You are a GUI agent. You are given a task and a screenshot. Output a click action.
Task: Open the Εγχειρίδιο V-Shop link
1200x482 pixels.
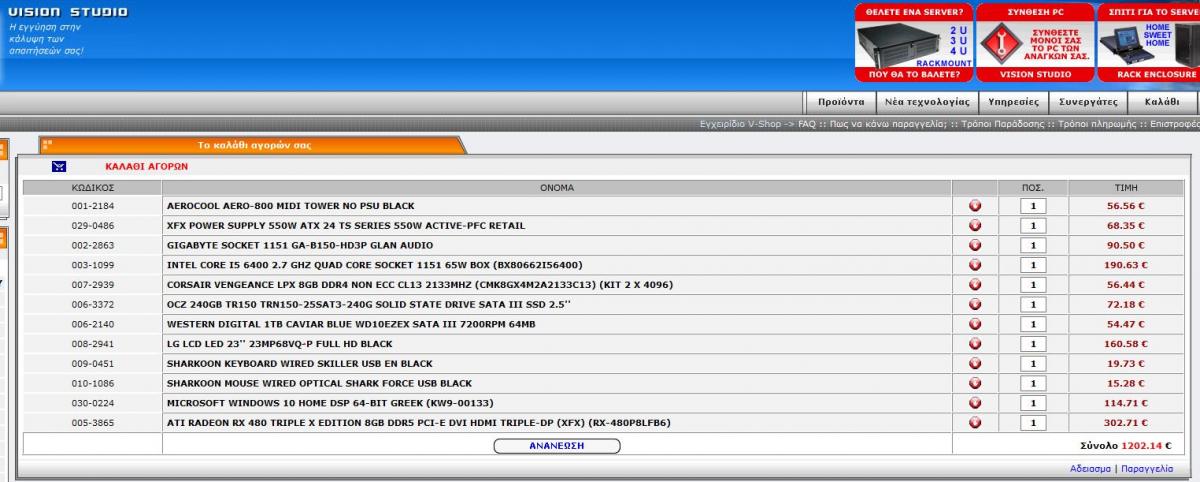741,125
